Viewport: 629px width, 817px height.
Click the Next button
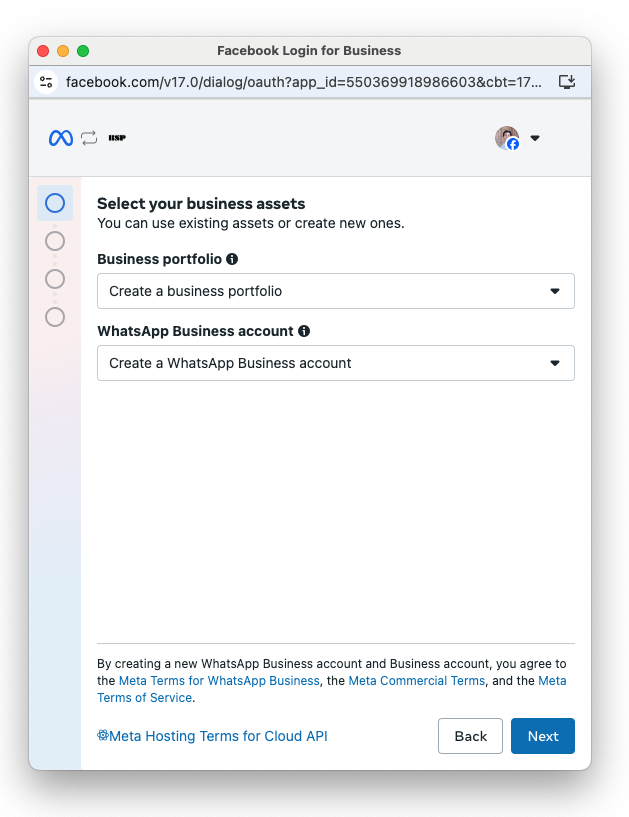[x=543, y=736]
